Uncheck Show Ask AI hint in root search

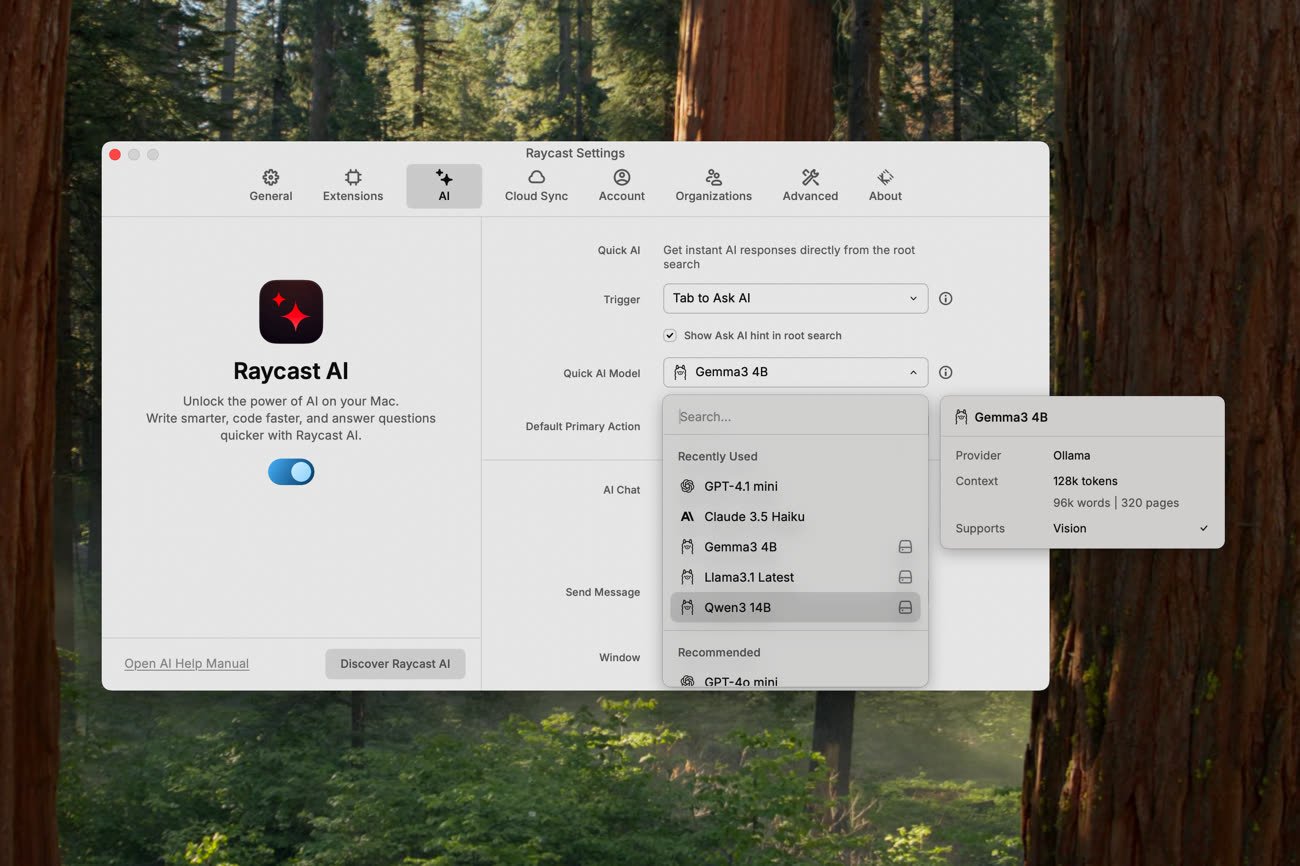pyautogui.click(x=670, y=335)
